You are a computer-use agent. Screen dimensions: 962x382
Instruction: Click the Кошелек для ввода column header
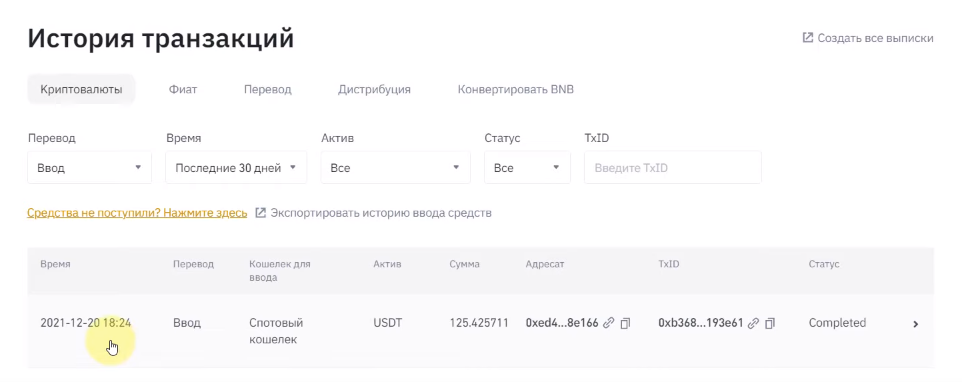[280, 271]
